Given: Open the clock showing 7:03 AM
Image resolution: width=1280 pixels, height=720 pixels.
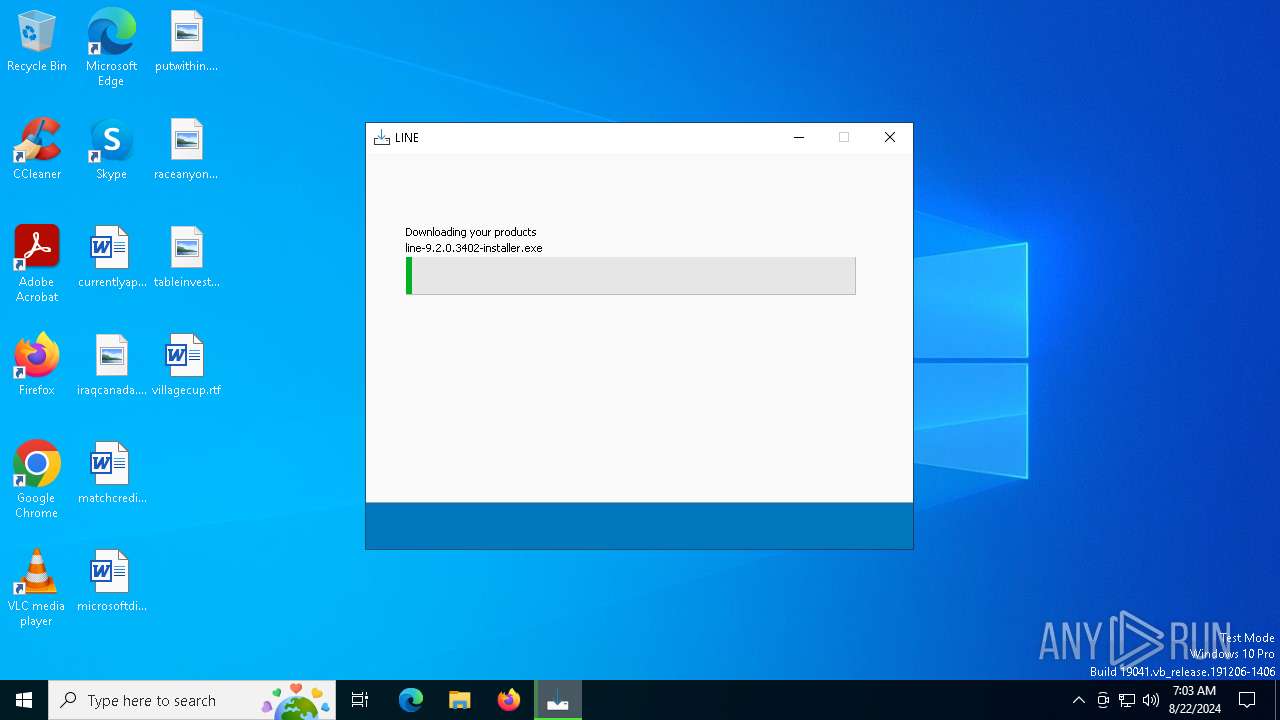Looking at the screenshot, I should coord(1194,700).
